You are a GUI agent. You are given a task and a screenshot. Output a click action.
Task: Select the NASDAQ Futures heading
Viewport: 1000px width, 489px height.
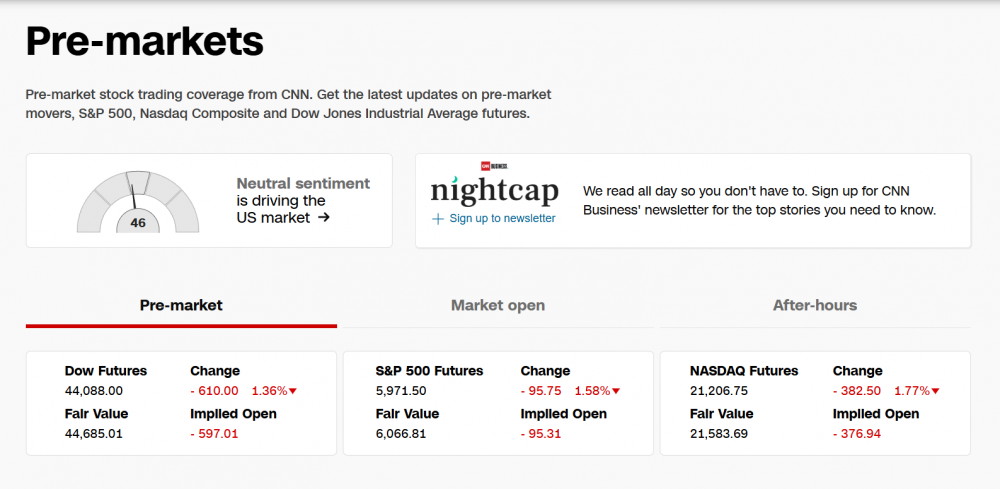click(744, 371)
